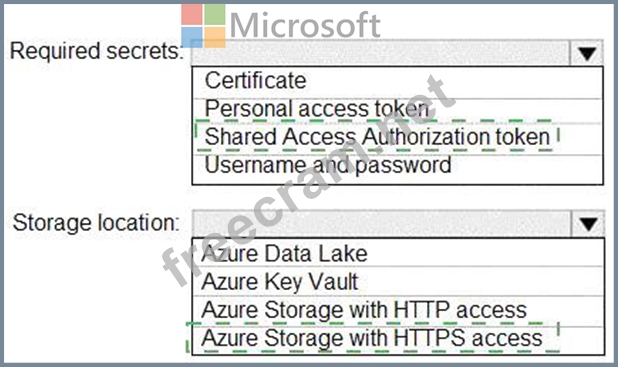Image resolution: width=618 pixels, height=367 pixels.
Task: Choose Personal access token option
Action: (397, 109)
